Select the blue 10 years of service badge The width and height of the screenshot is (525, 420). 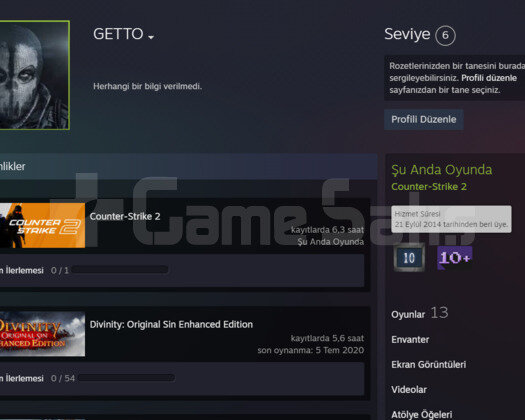click(x=409, y=258)
